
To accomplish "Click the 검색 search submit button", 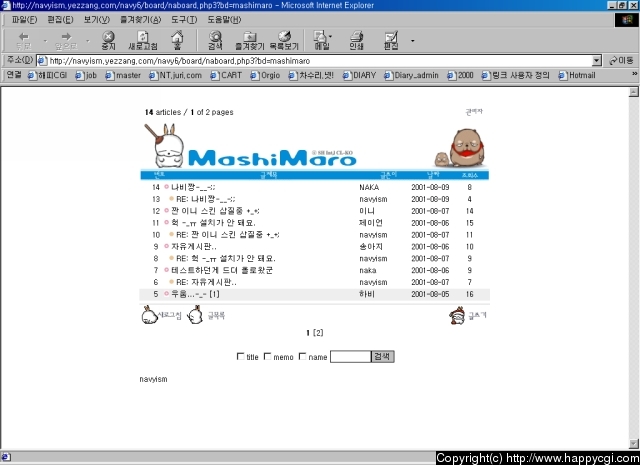I will [x=382, y=356].
